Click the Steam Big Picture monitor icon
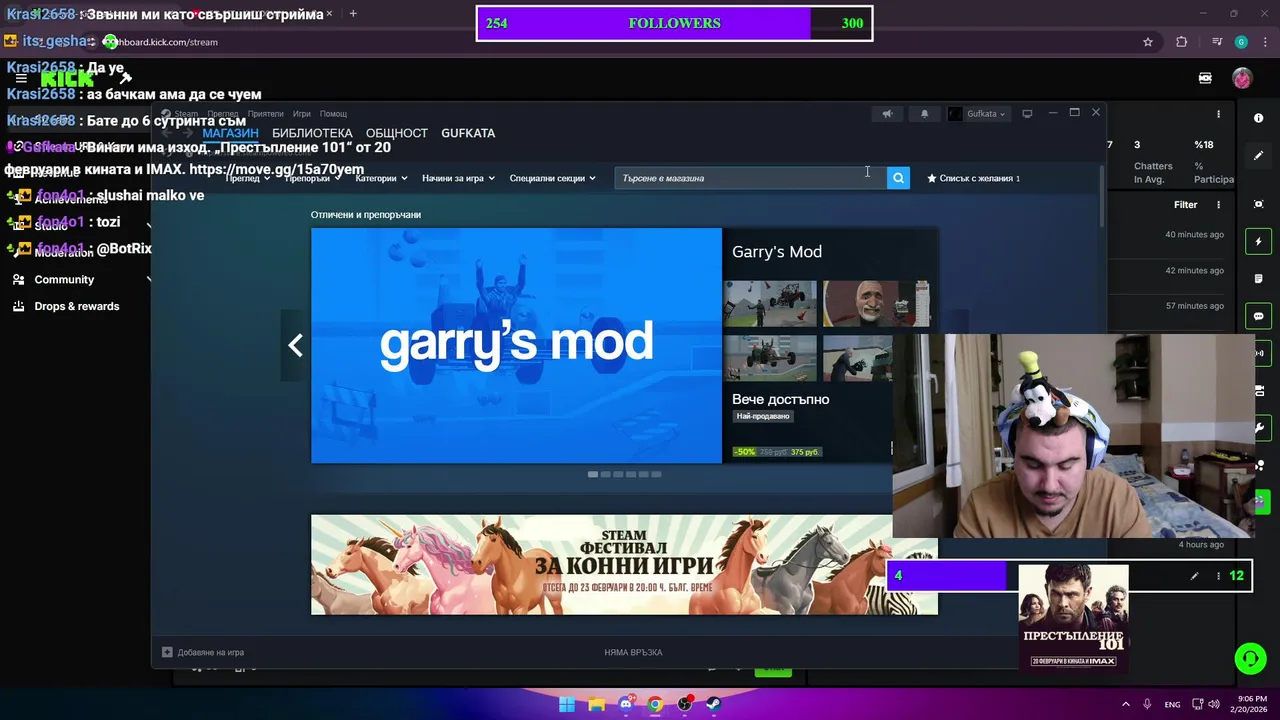 pyautogui.click(x=1027, y=114)
